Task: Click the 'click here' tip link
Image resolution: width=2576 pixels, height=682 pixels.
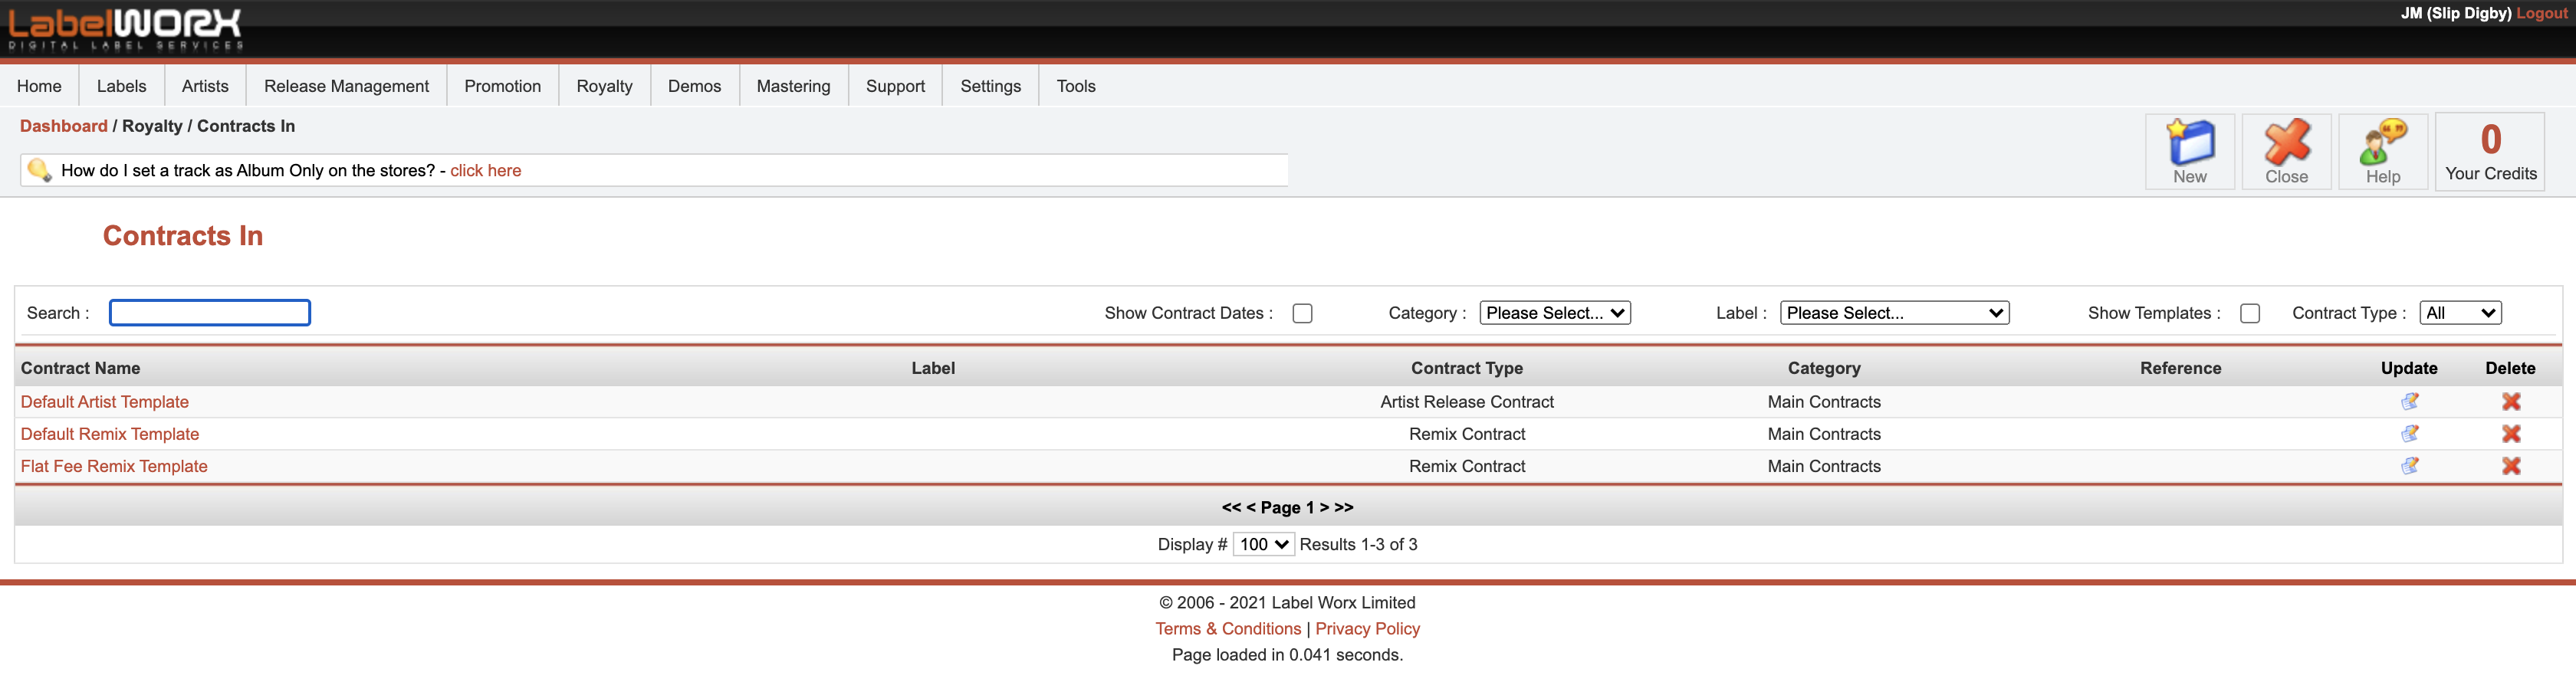Action: point(485,170)
